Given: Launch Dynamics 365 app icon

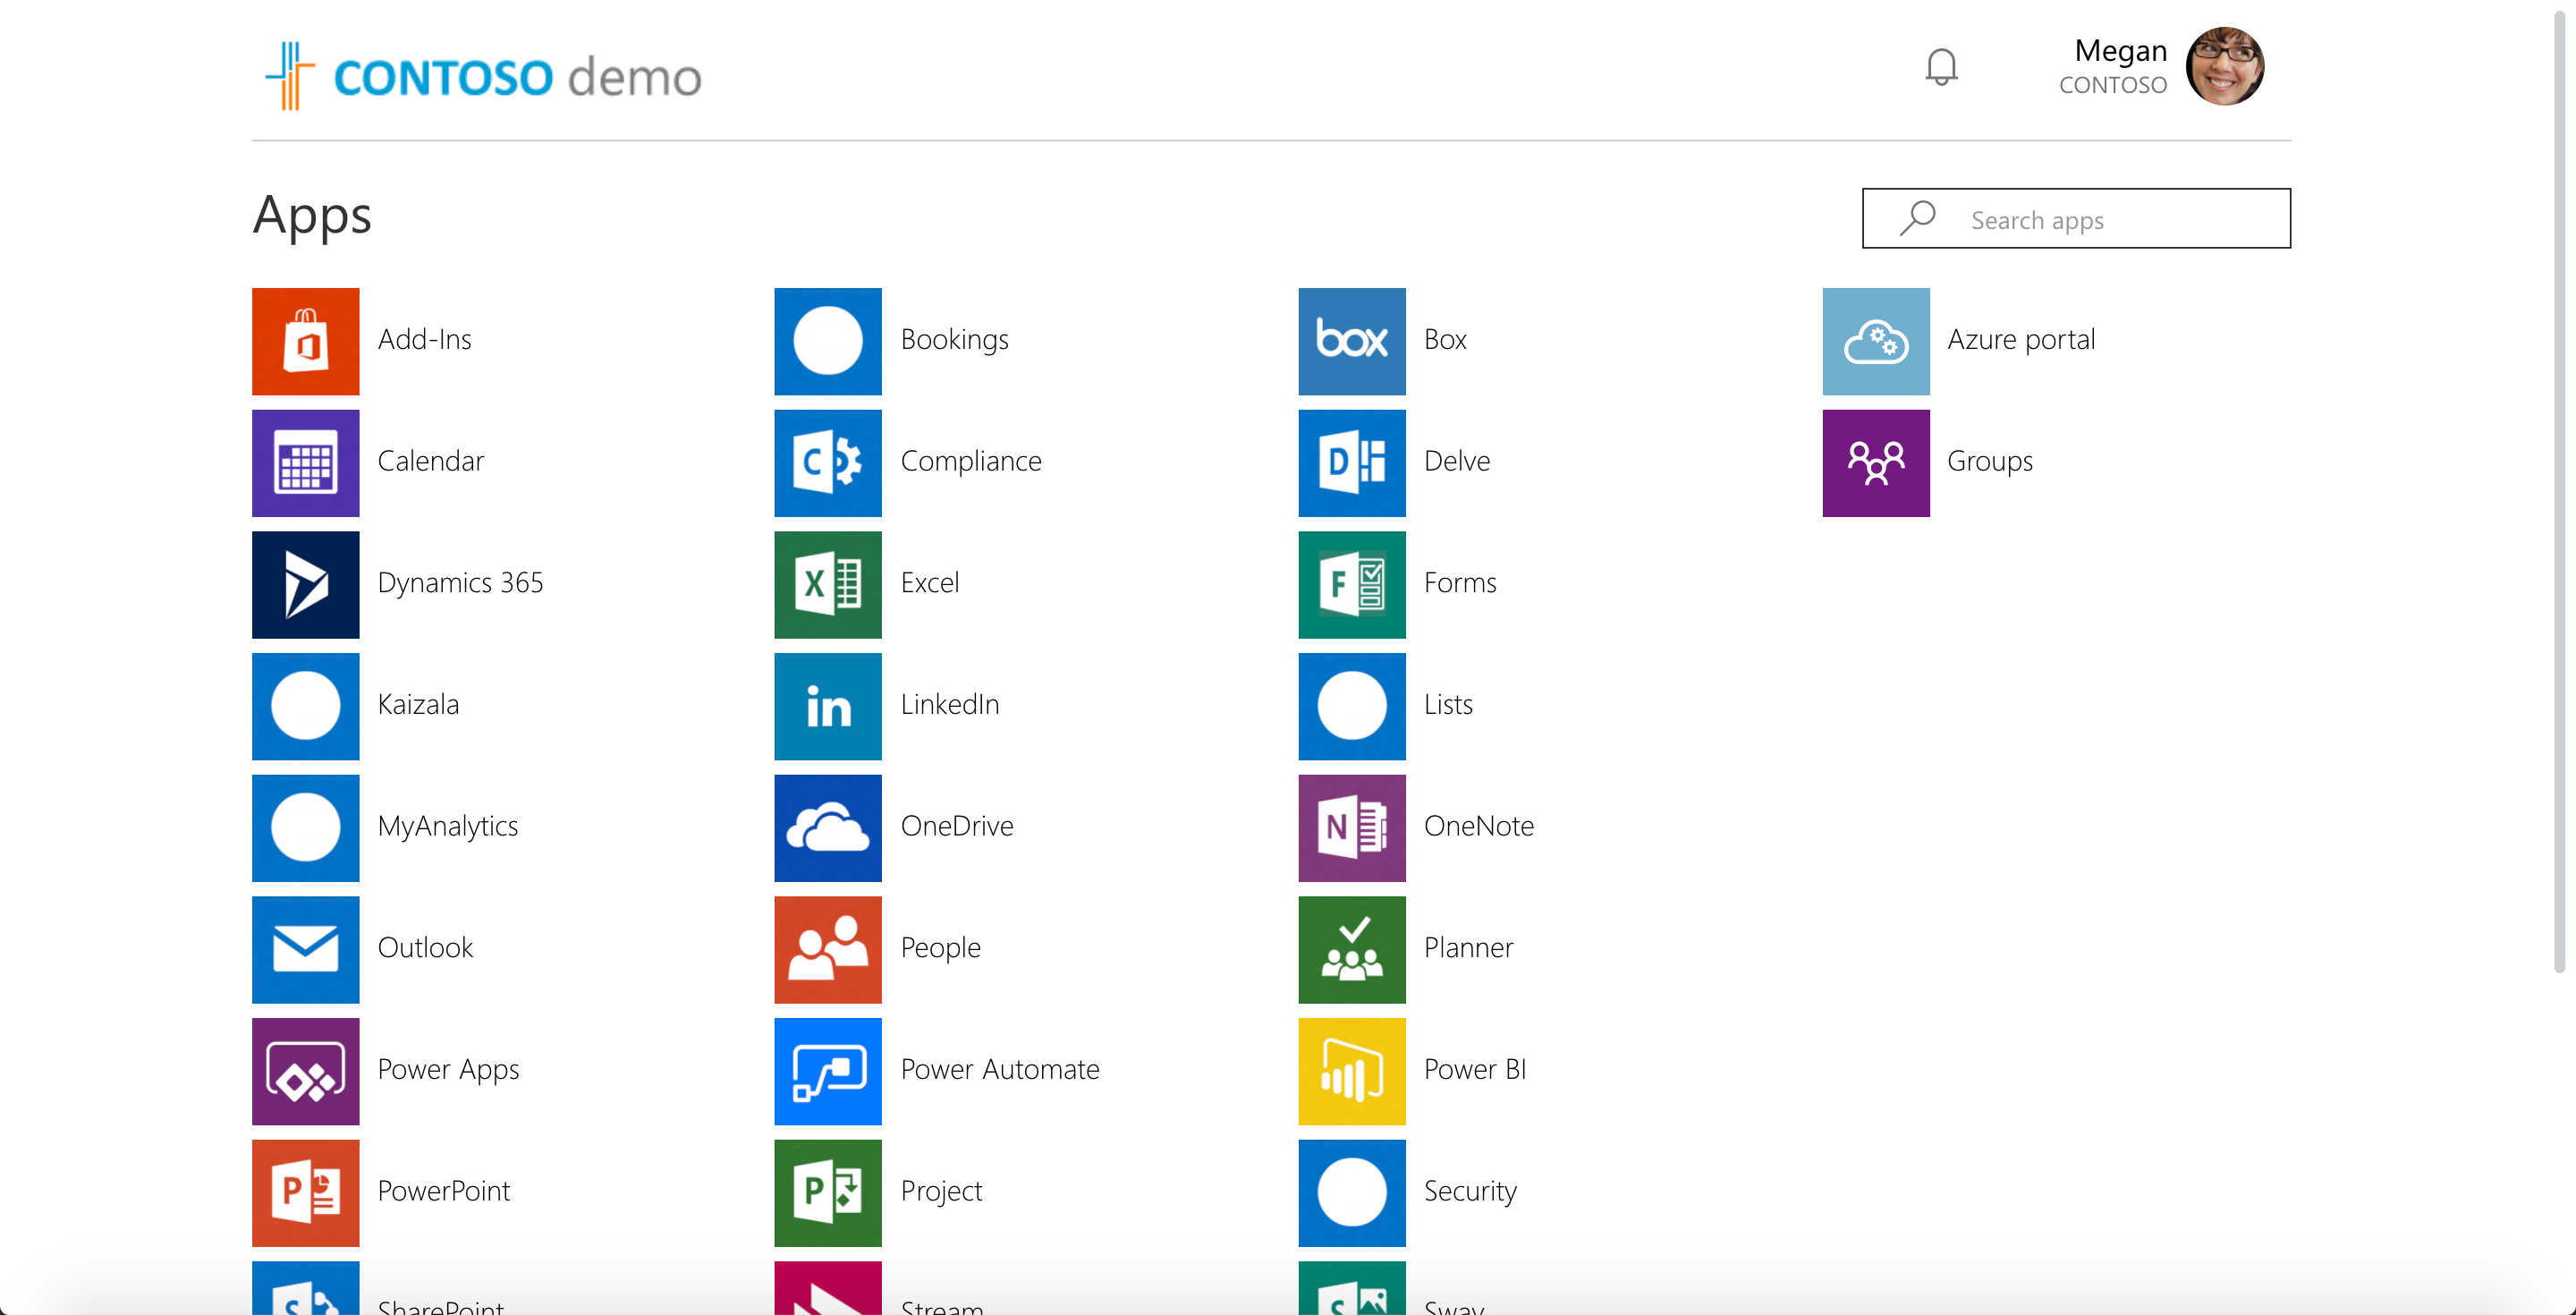Looking at the screenshot, I should click(x=305, y=584).
